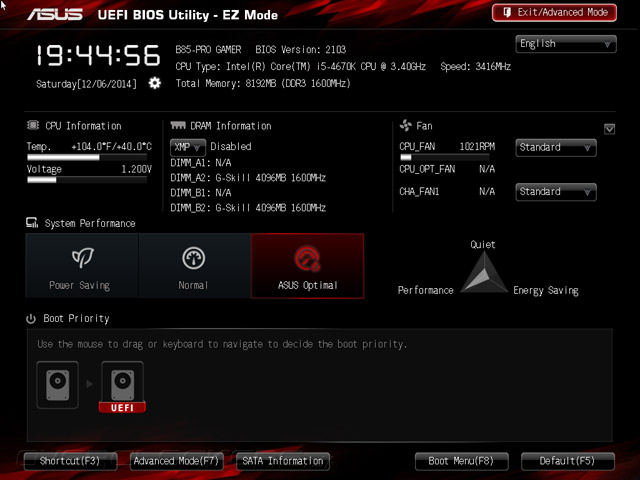
Task: Click the UEFI red label under drive
Action: (x=122, y=408)
